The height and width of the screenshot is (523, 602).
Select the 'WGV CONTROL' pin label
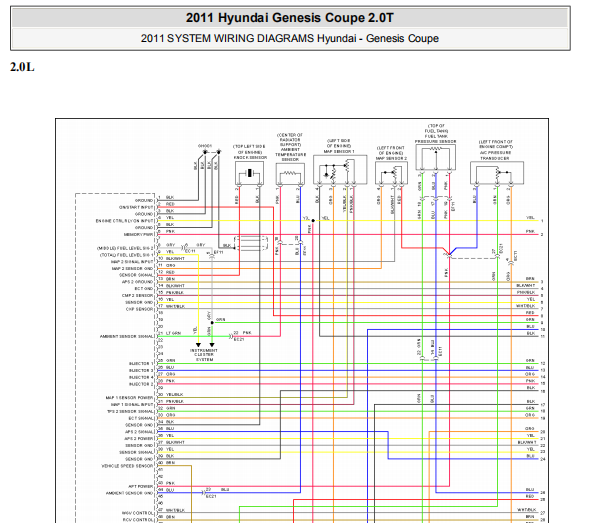click(x=137, y=513)
